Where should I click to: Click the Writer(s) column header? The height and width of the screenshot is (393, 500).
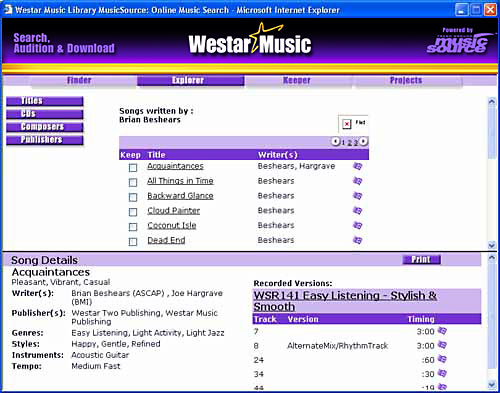278,155
